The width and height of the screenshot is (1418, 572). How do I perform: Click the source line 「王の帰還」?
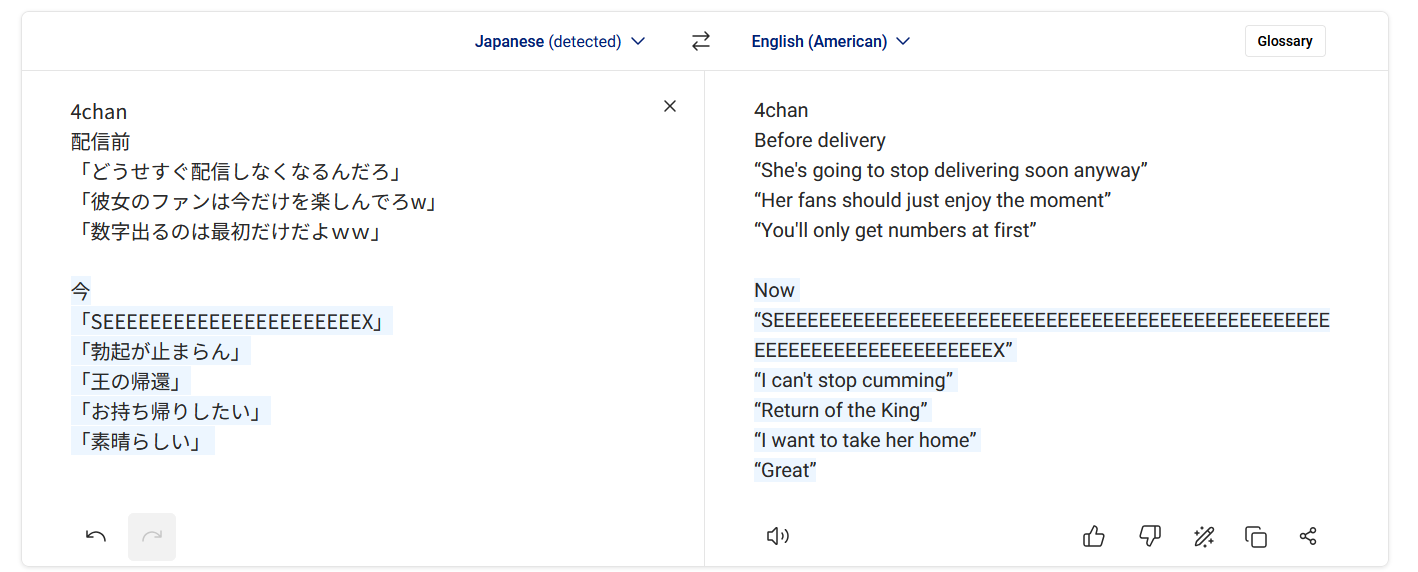130,381
